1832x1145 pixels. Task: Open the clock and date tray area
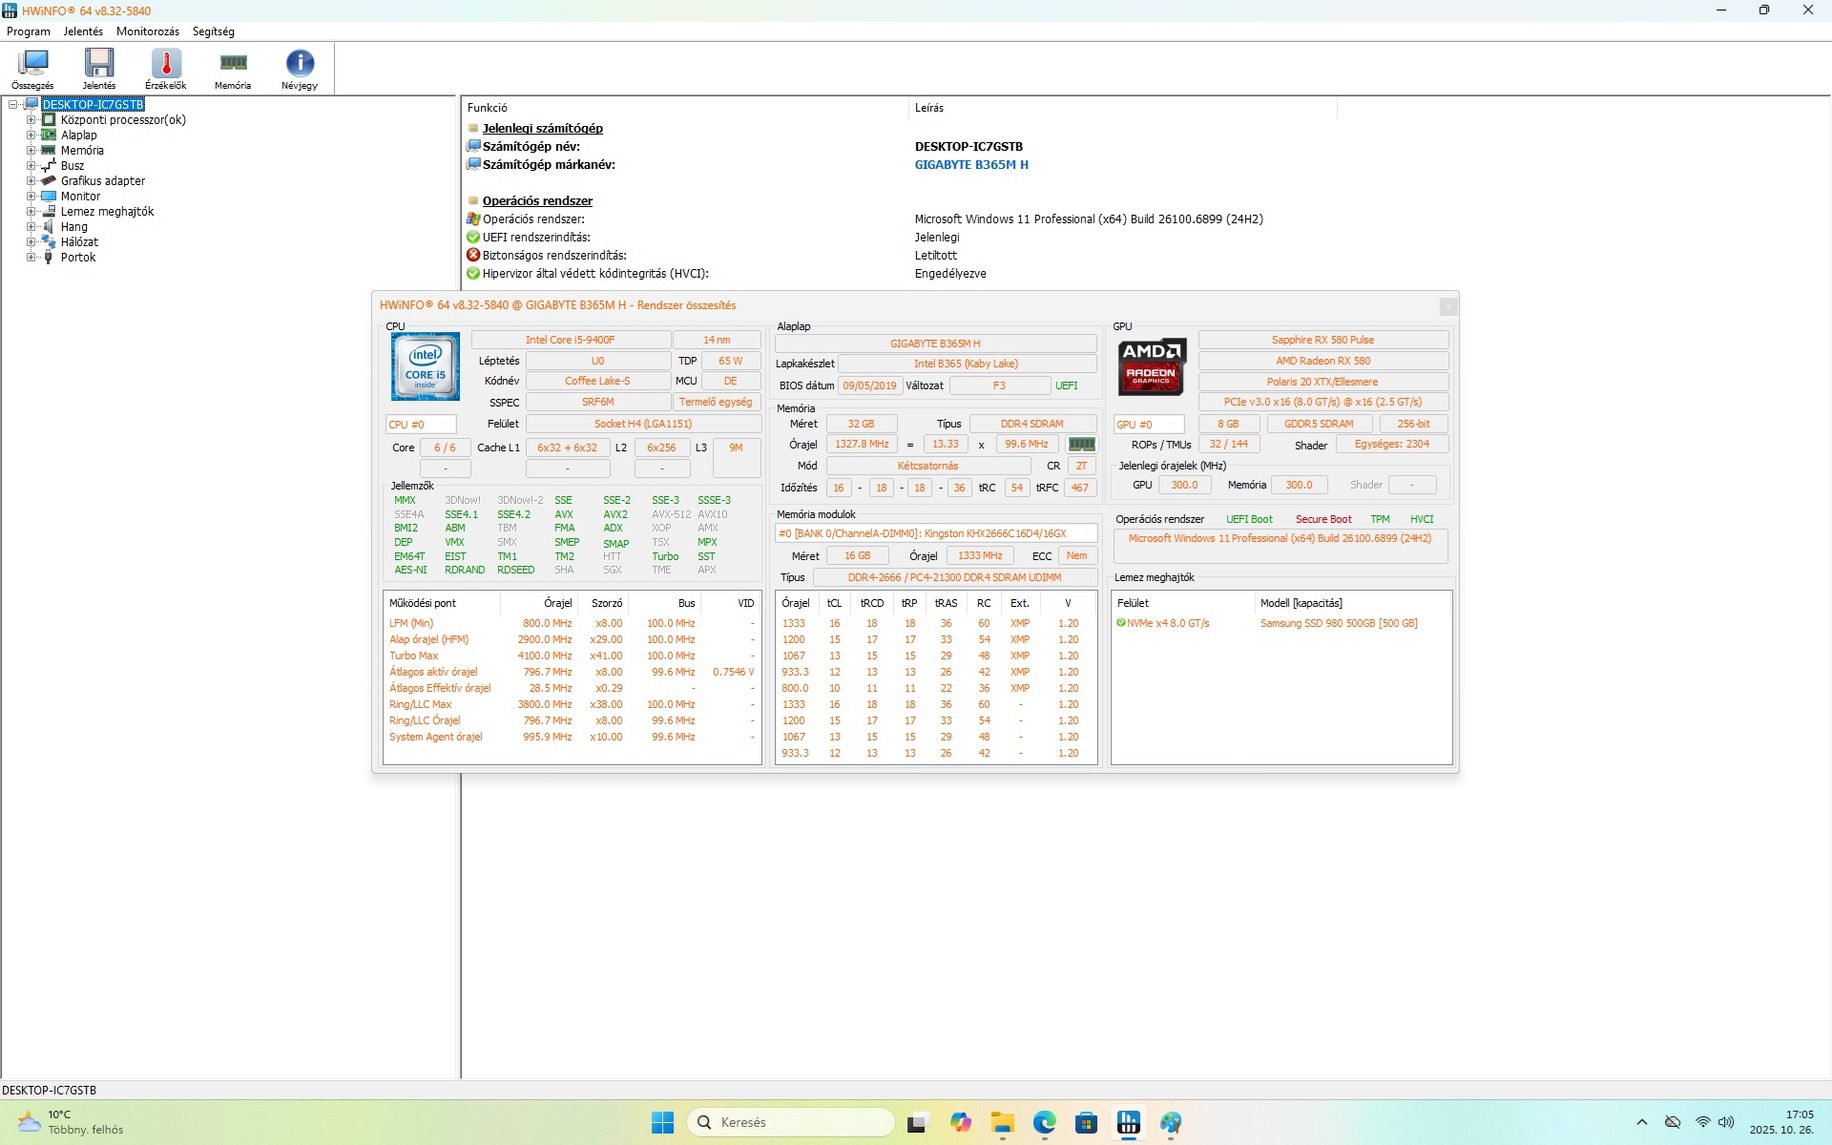pyautogui.click(x=1781, y=1122)
